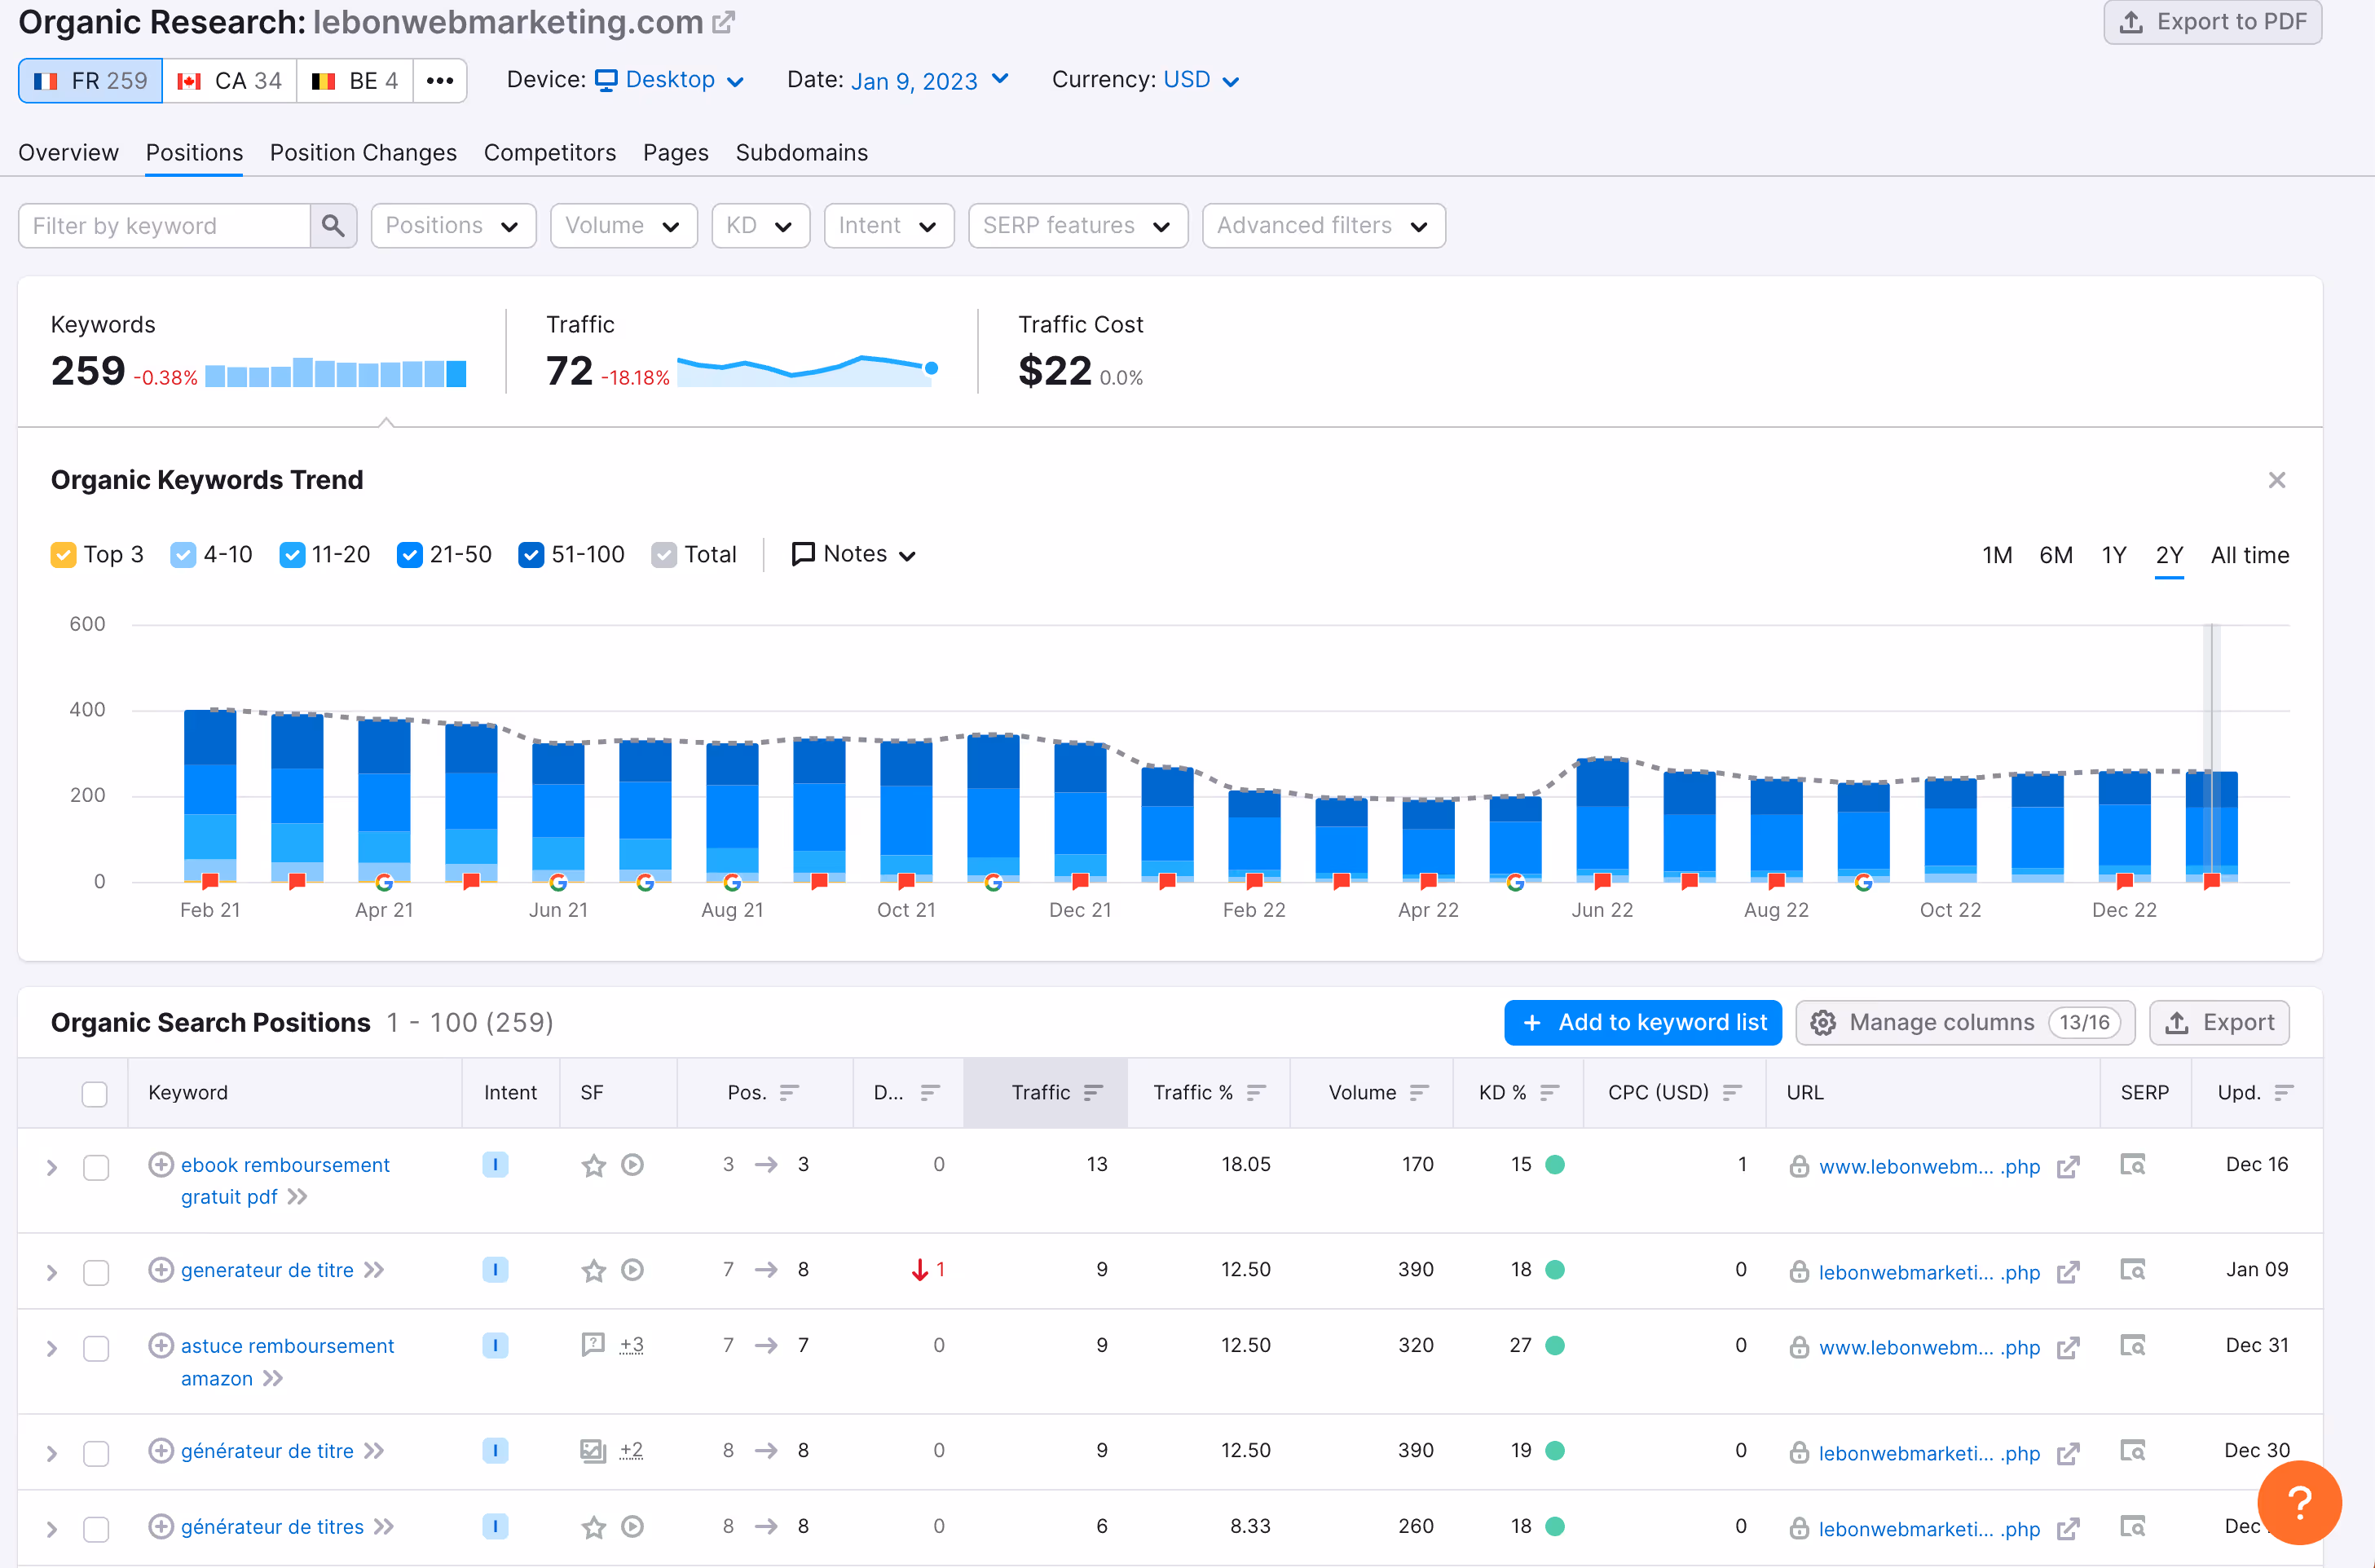Open external link icon next to lebonwebmarketing.com
Screen dimensions: 2375x1568
723,22
